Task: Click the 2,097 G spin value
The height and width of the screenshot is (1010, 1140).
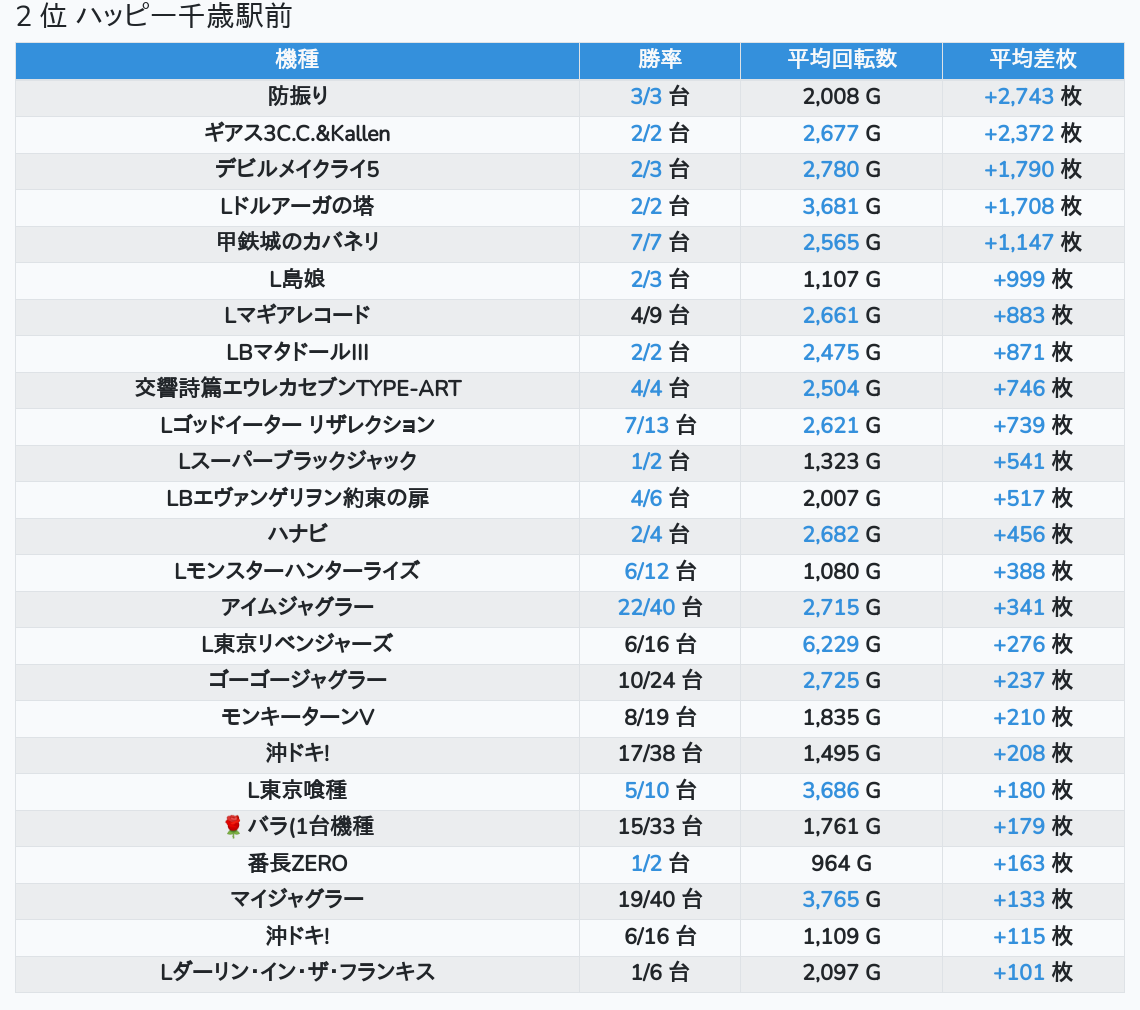Action: coord(841,973)
